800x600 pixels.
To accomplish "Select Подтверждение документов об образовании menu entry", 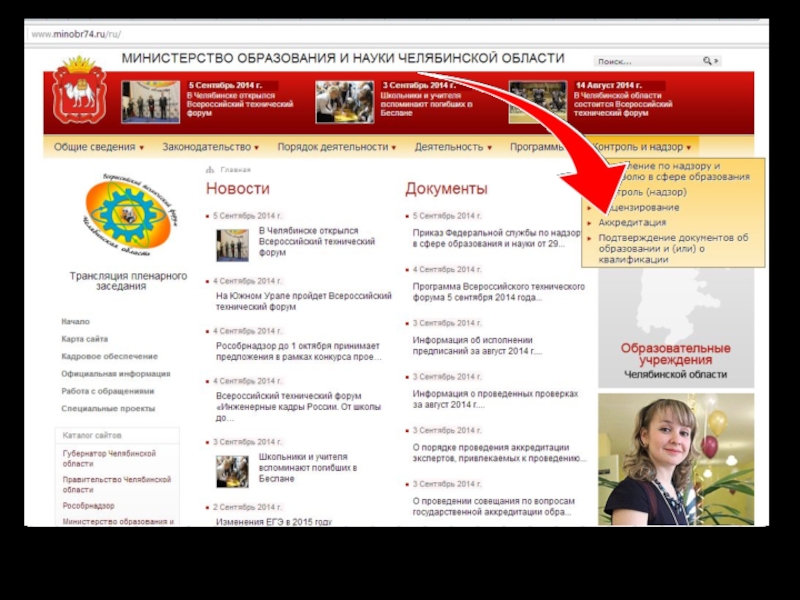I will (x=673, y=248).
